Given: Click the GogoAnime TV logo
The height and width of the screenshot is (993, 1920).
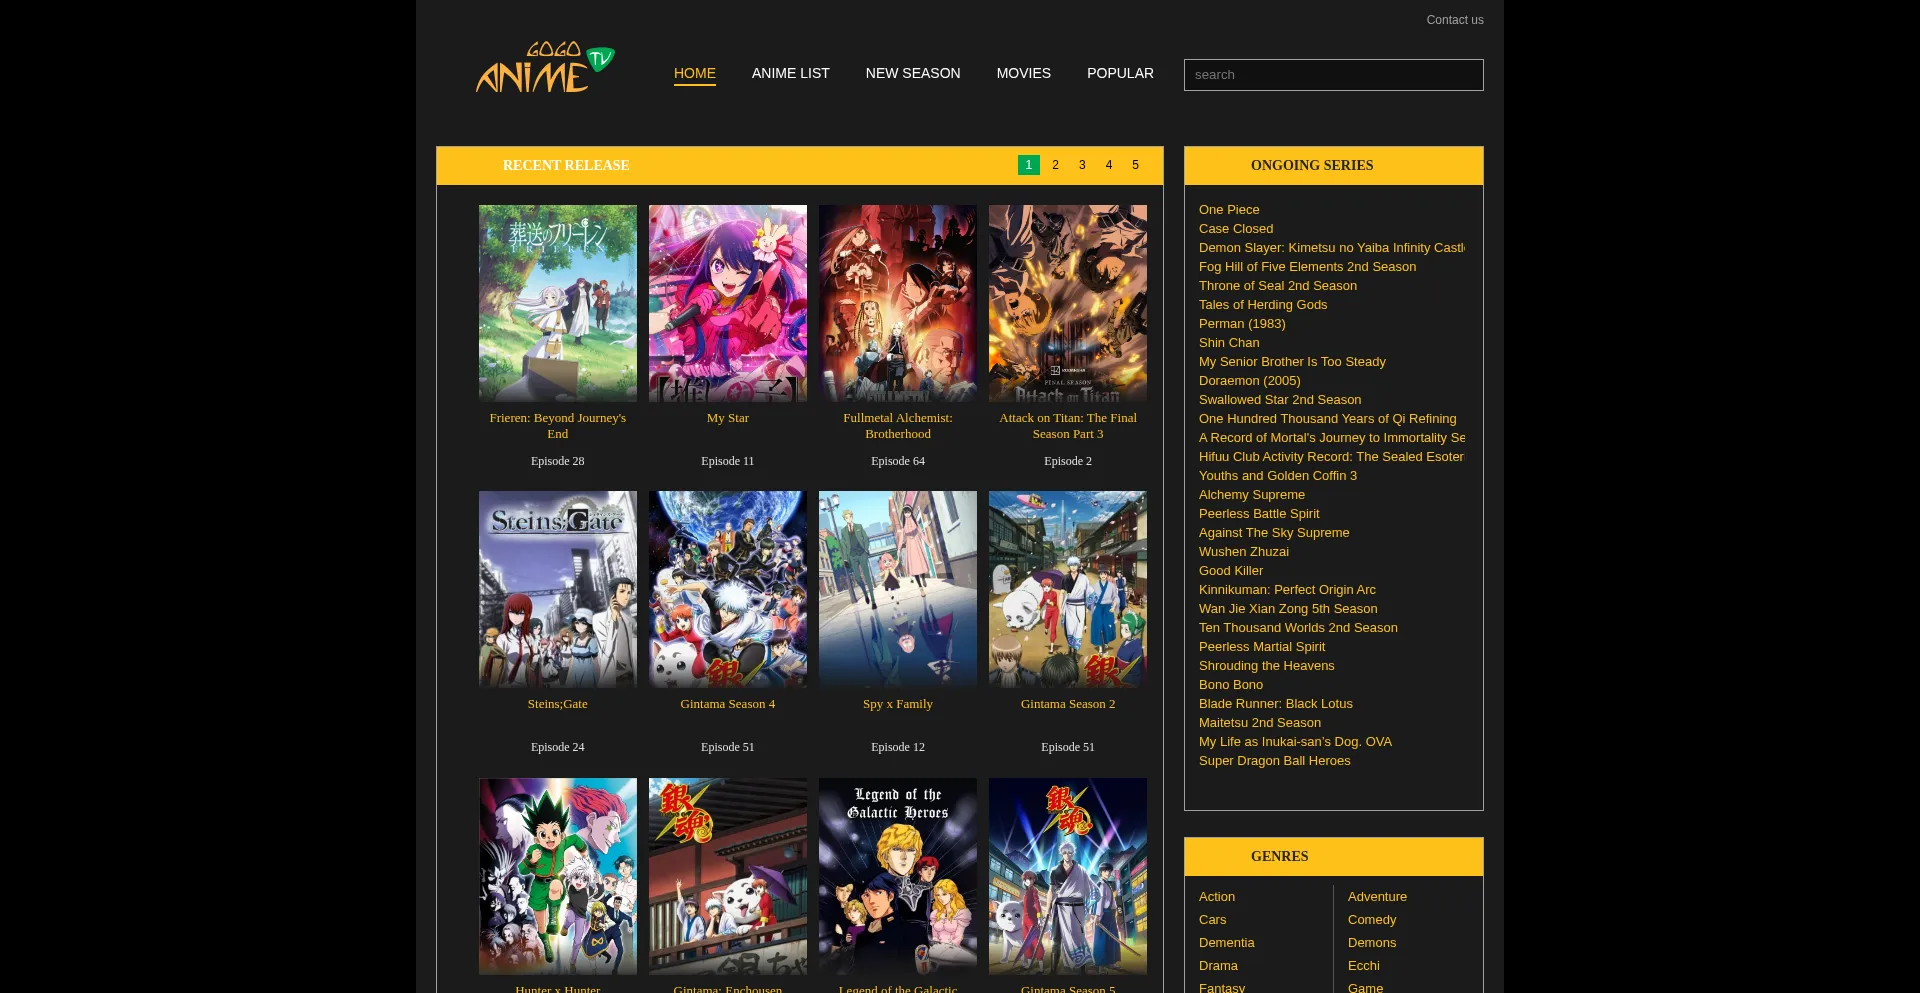Looking at the screenshot, I should tap(544, 68).
